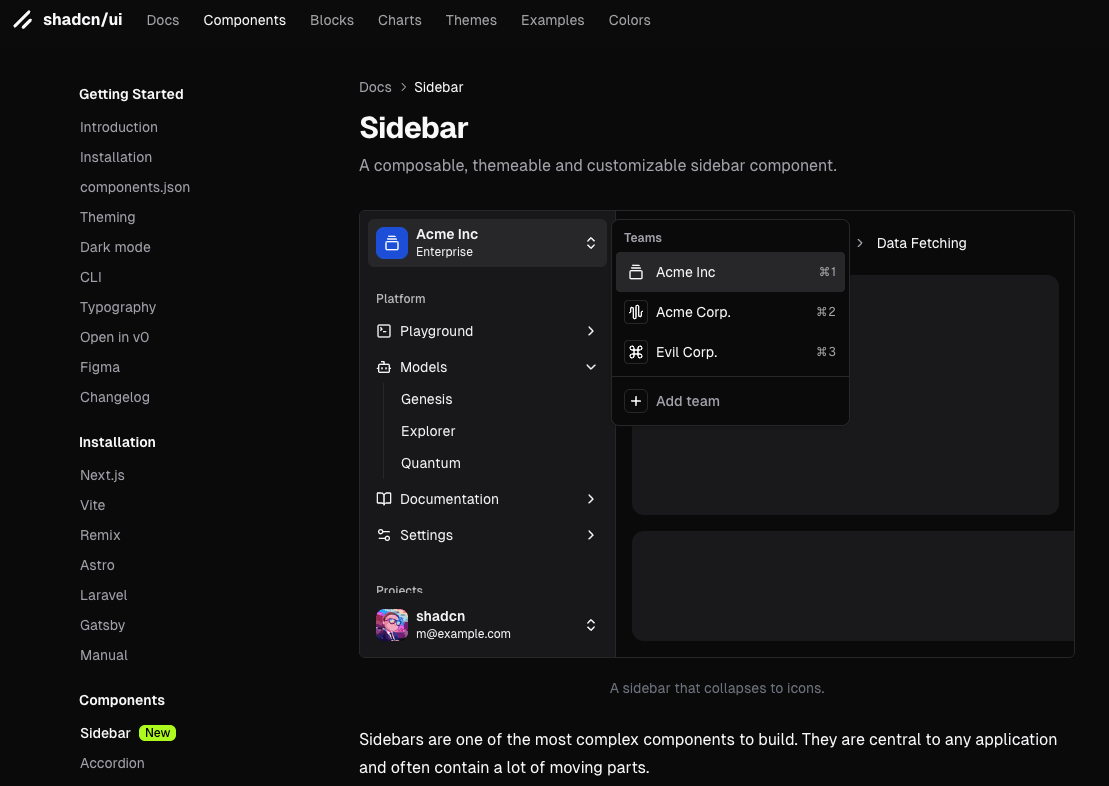Viewport: 1109px width, 786px height.
Task: Click the Models package icon
Action: (383, 367)
